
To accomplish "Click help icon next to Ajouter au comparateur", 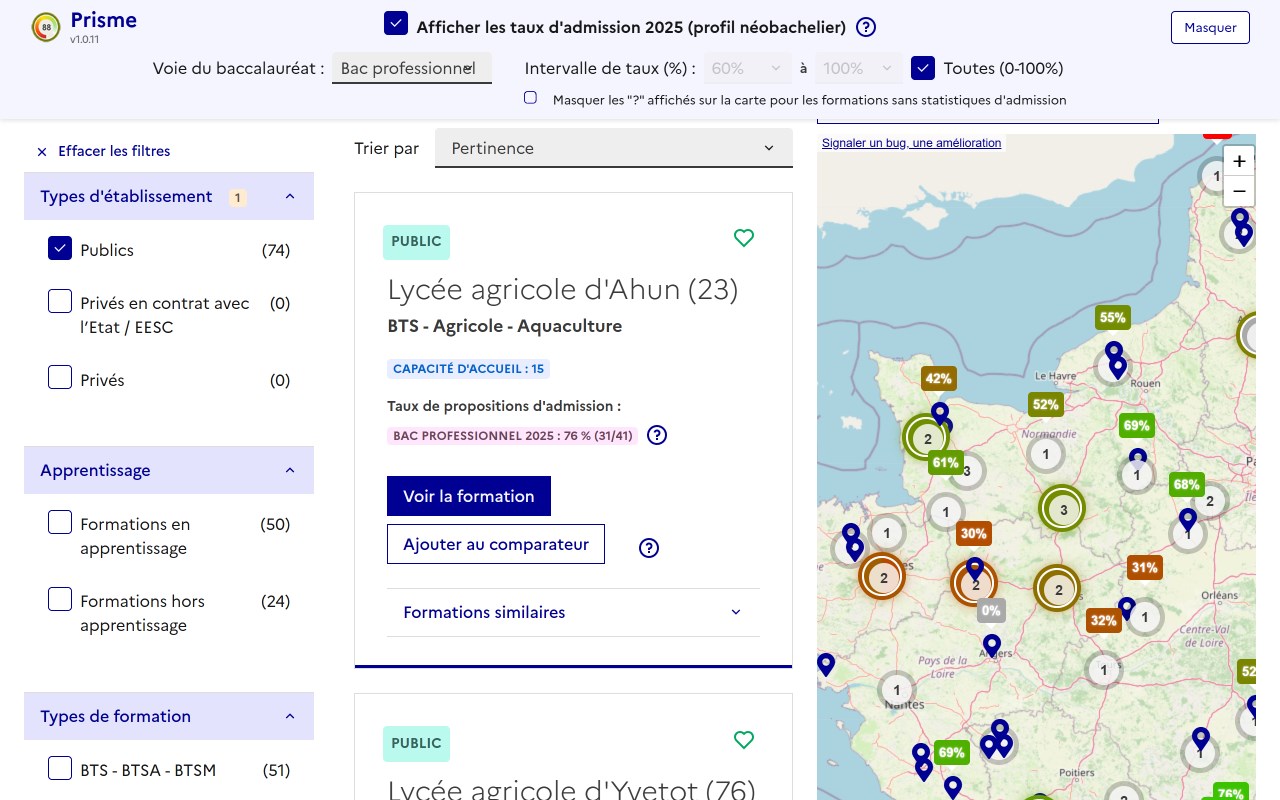I will 649,547.
